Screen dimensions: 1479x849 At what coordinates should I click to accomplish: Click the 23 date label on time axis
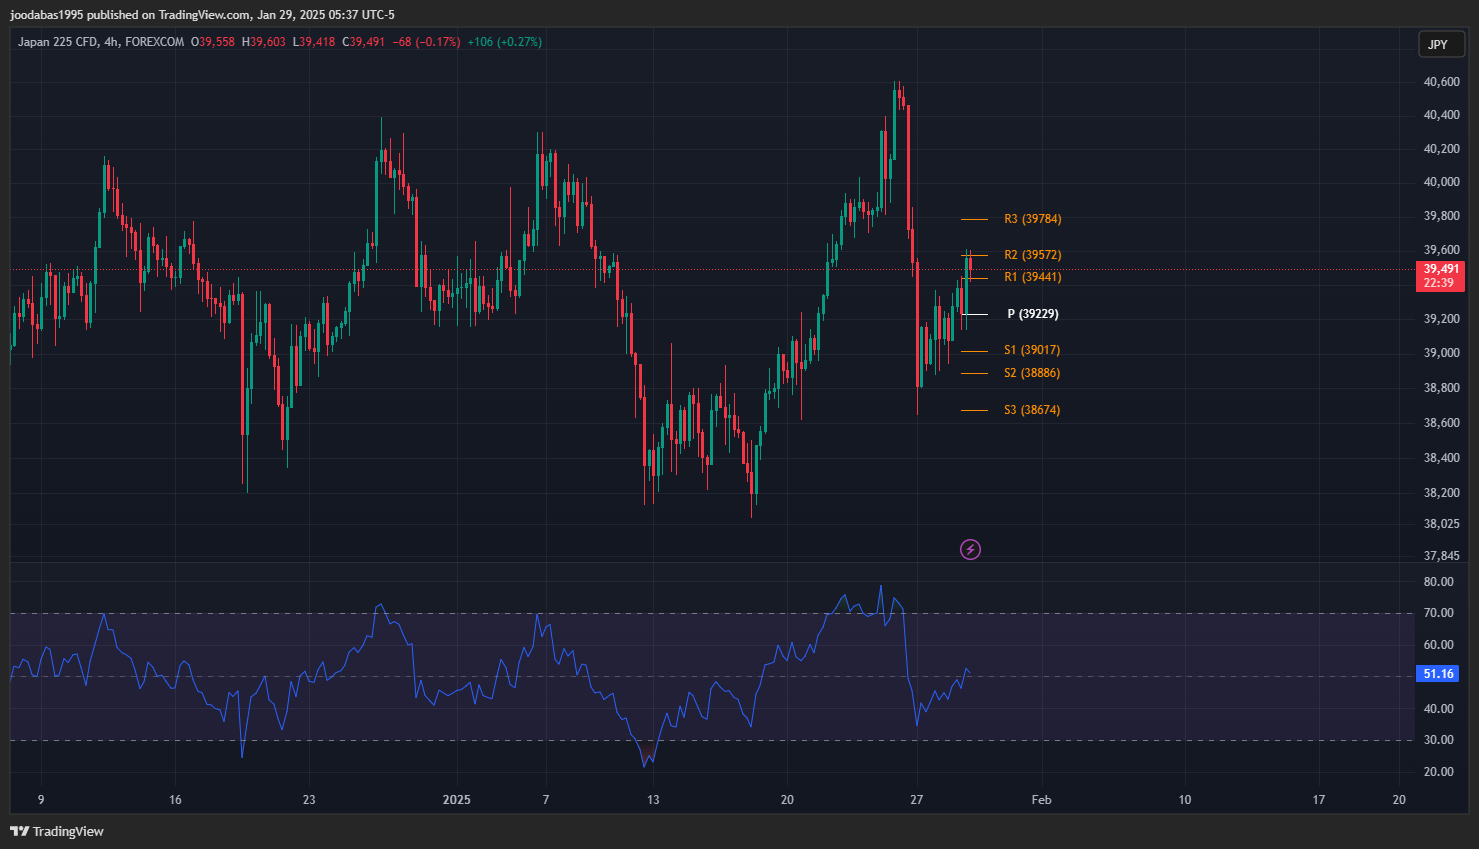click(x=309, y=800)
